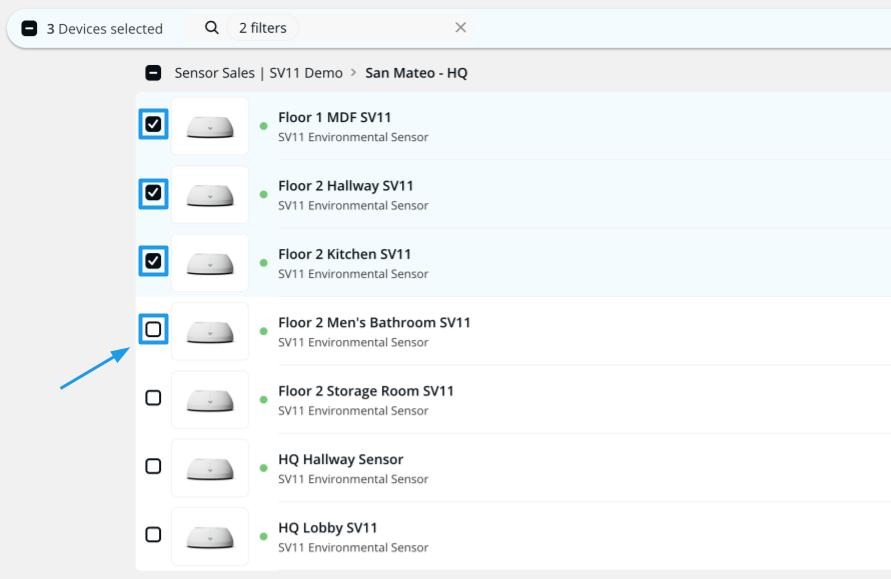891x579 pixels.
Task: Toggle the San Mateo - HQ group checkbox
Action: point(153,73)
